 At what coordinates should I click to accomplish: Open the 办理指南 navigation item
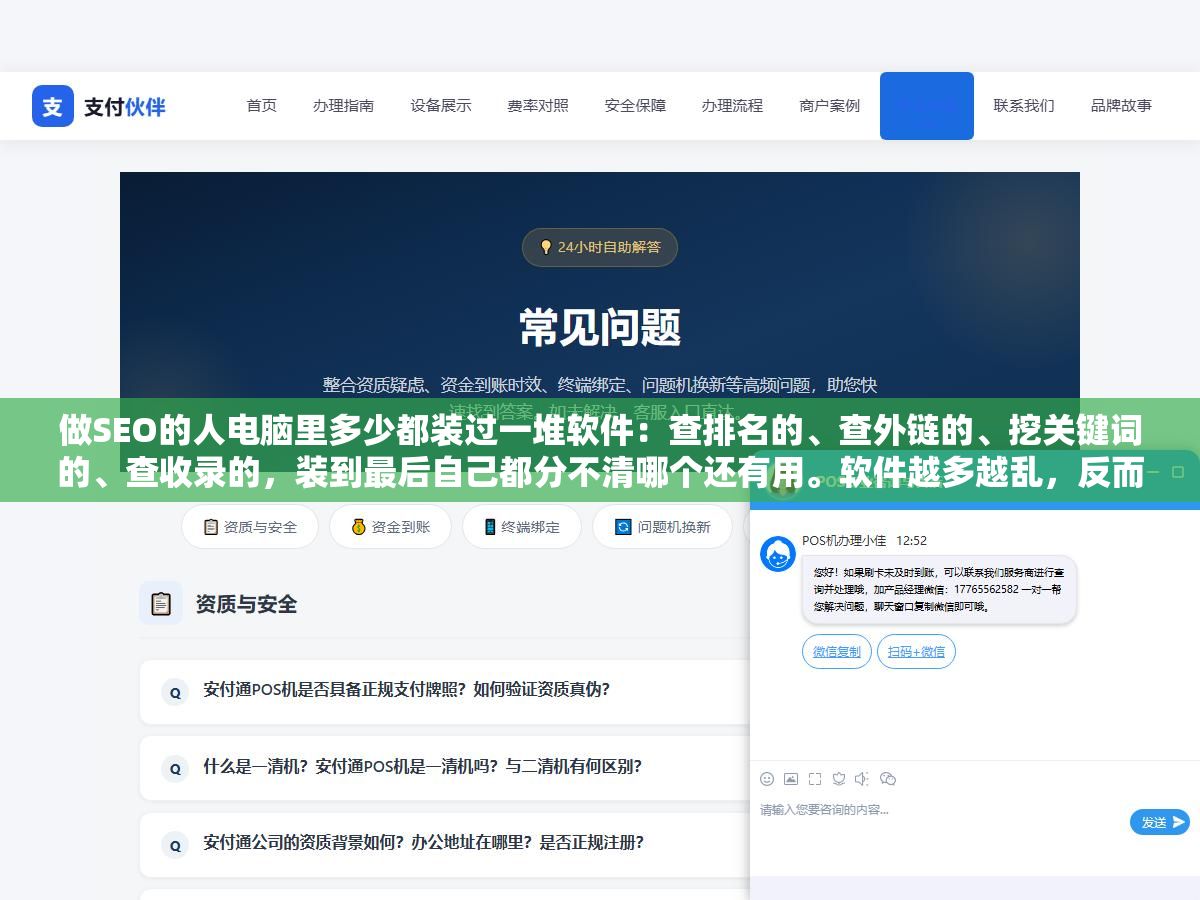pyautogui.click(x=343, y=105)
